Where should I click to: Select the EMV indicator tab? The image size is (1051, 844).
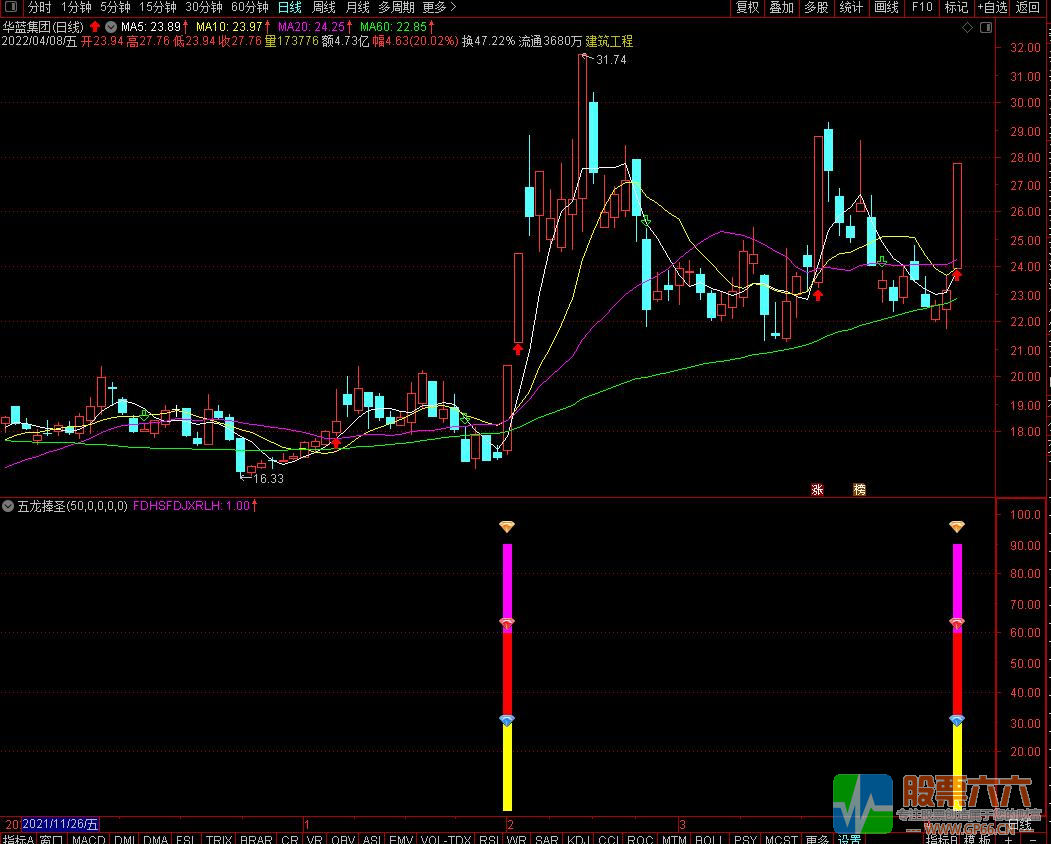(x=401, y=839)
